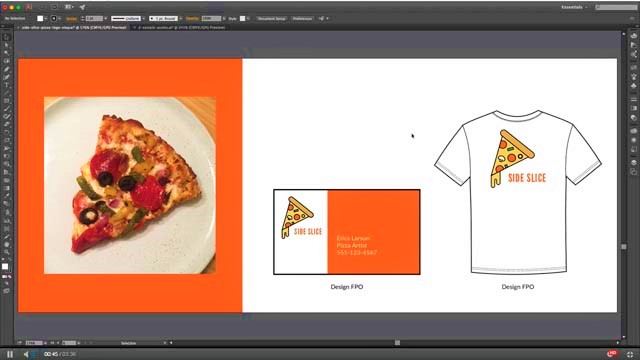
Task: Enter fullscreen in the video player
Action: pos(630,354)
